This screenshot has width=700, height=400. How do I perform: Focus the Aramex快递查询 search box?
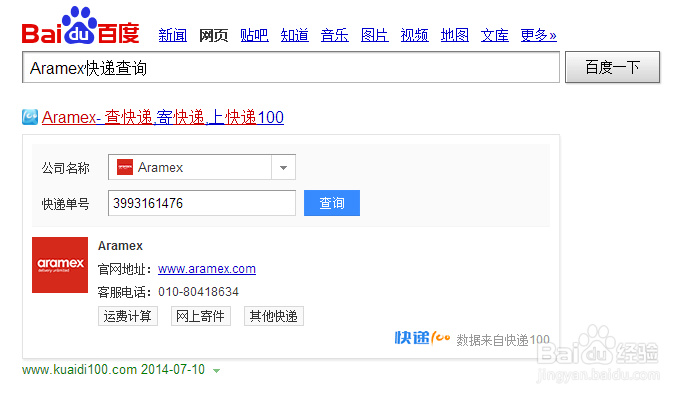tap(291, 67)
